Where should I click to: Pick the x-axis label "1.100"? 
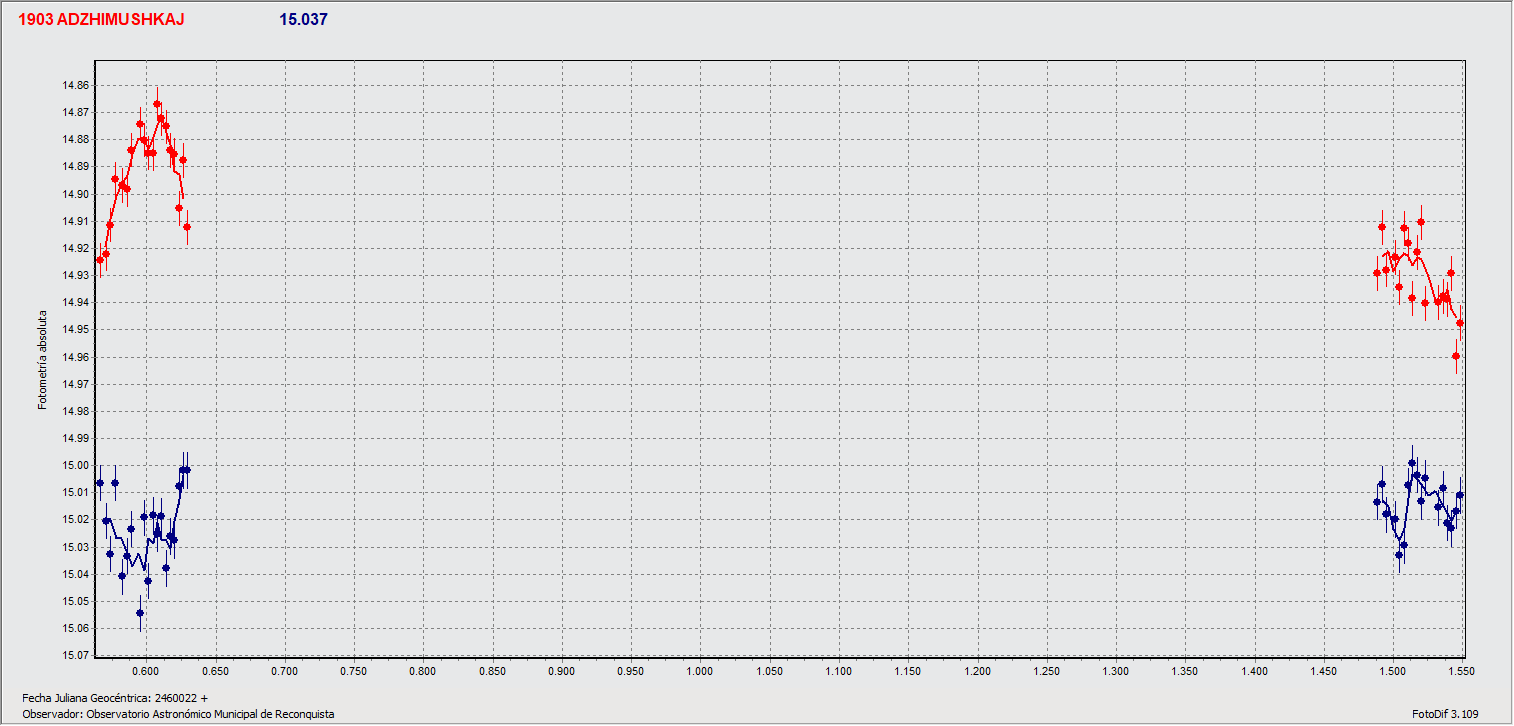[838, 670]
